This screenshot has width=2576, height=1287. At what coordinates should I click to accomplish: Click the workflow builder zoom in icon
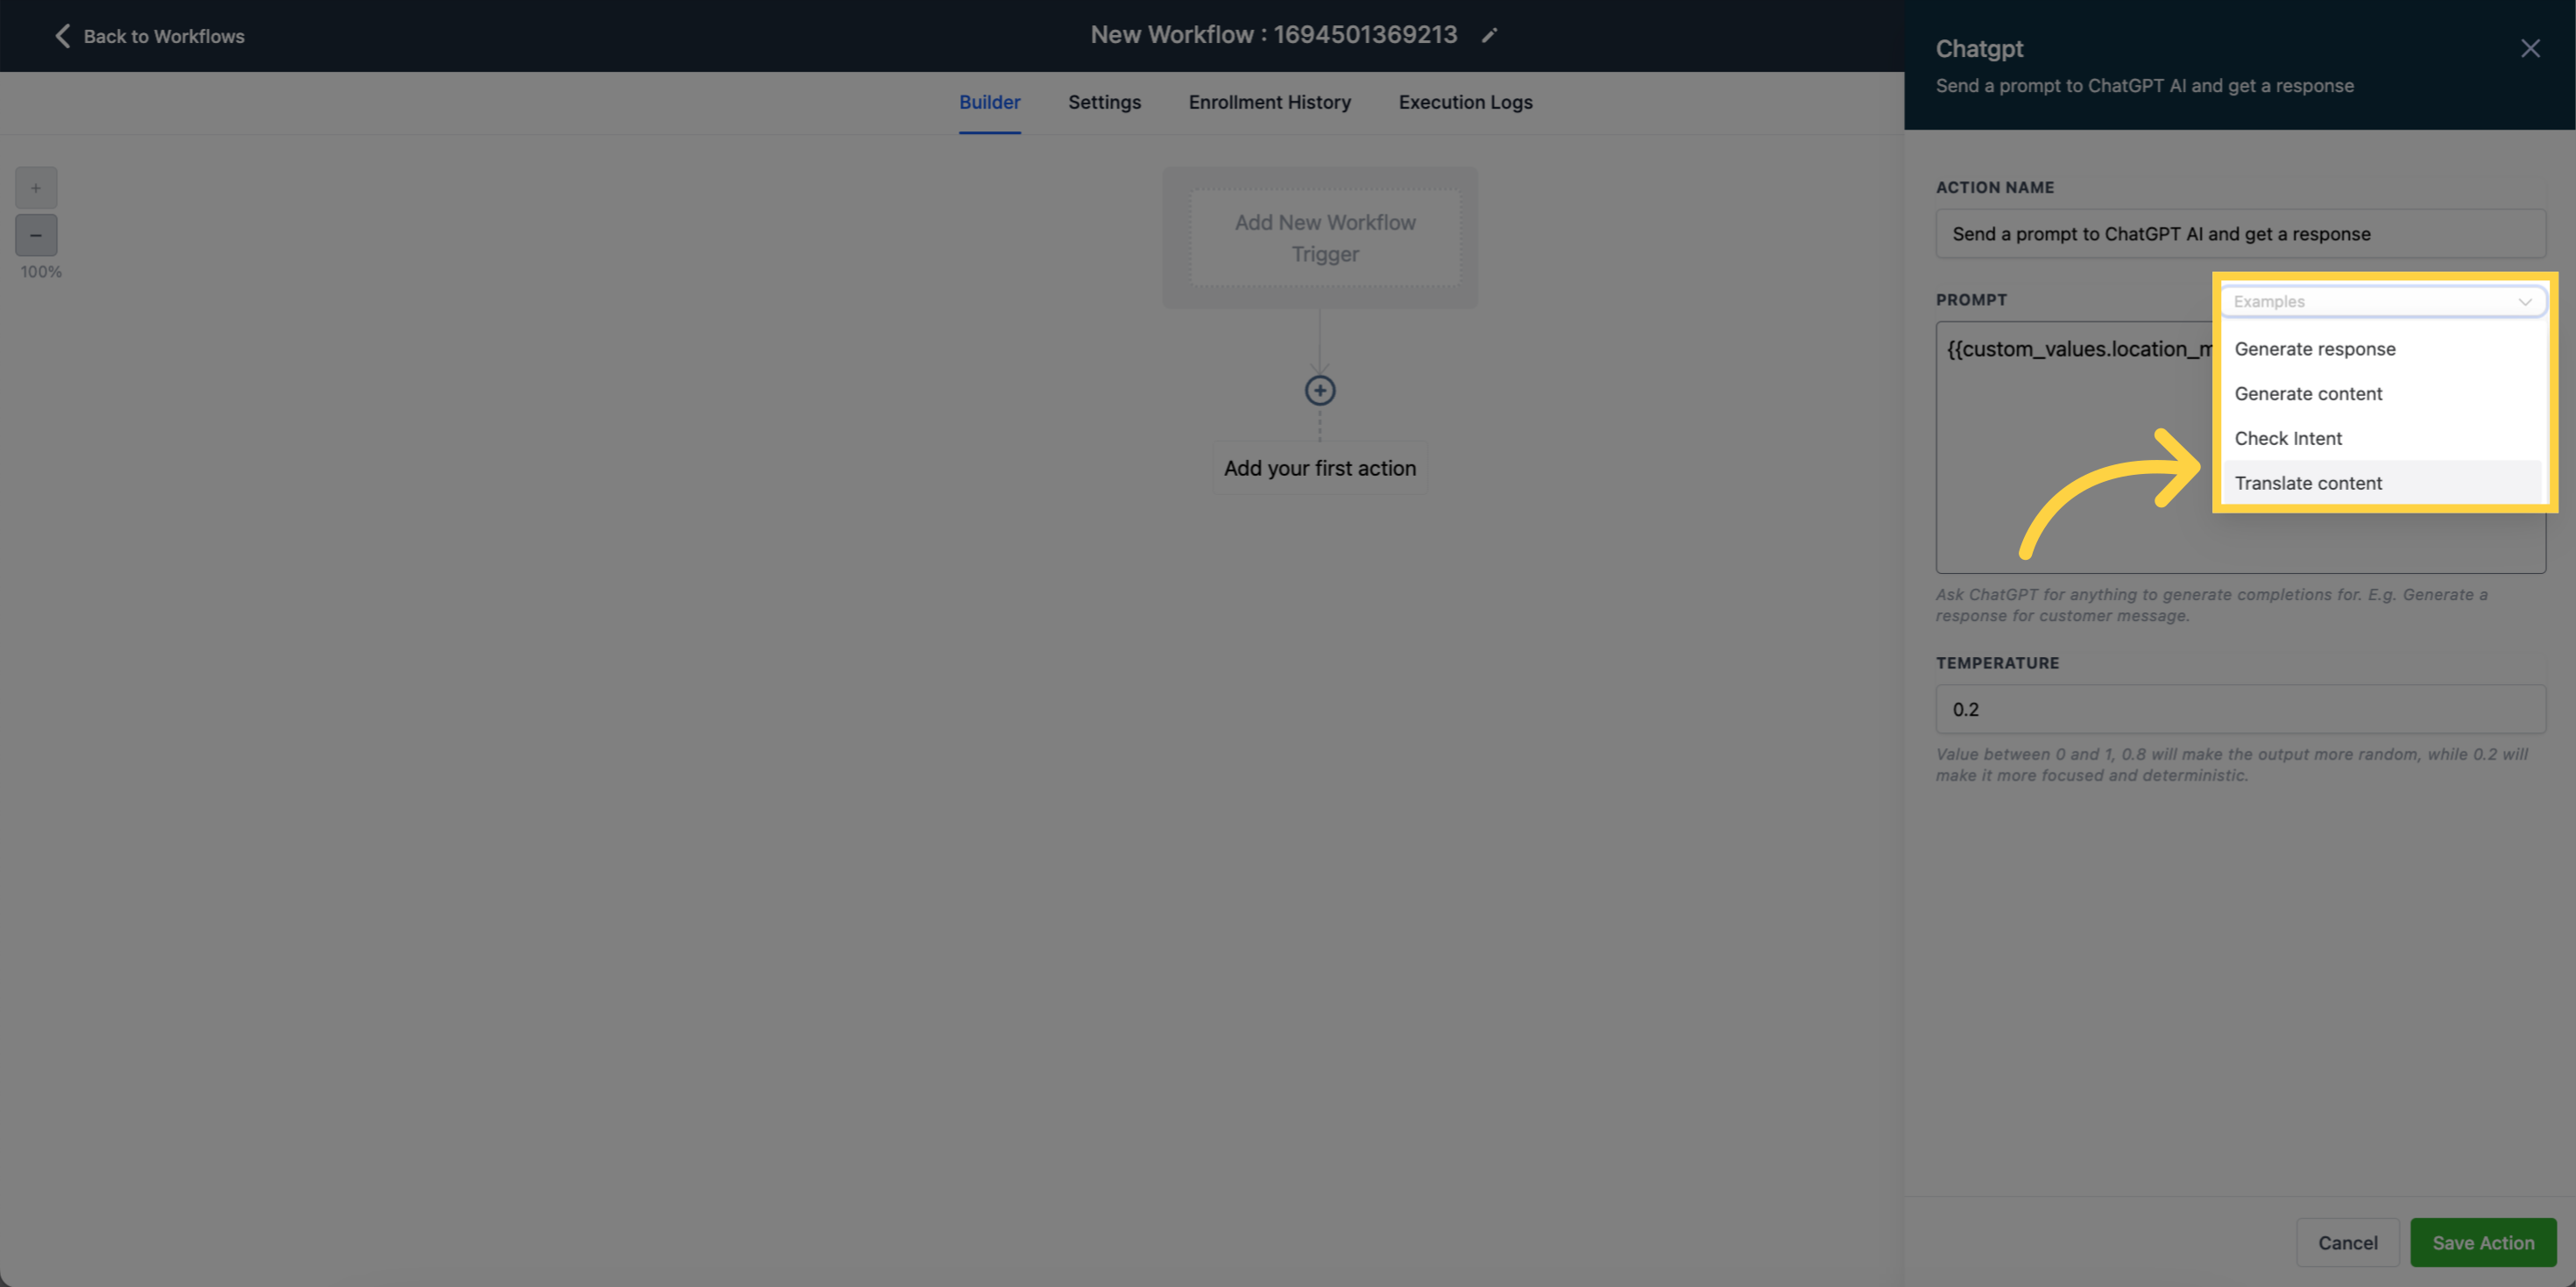(36, 186)
